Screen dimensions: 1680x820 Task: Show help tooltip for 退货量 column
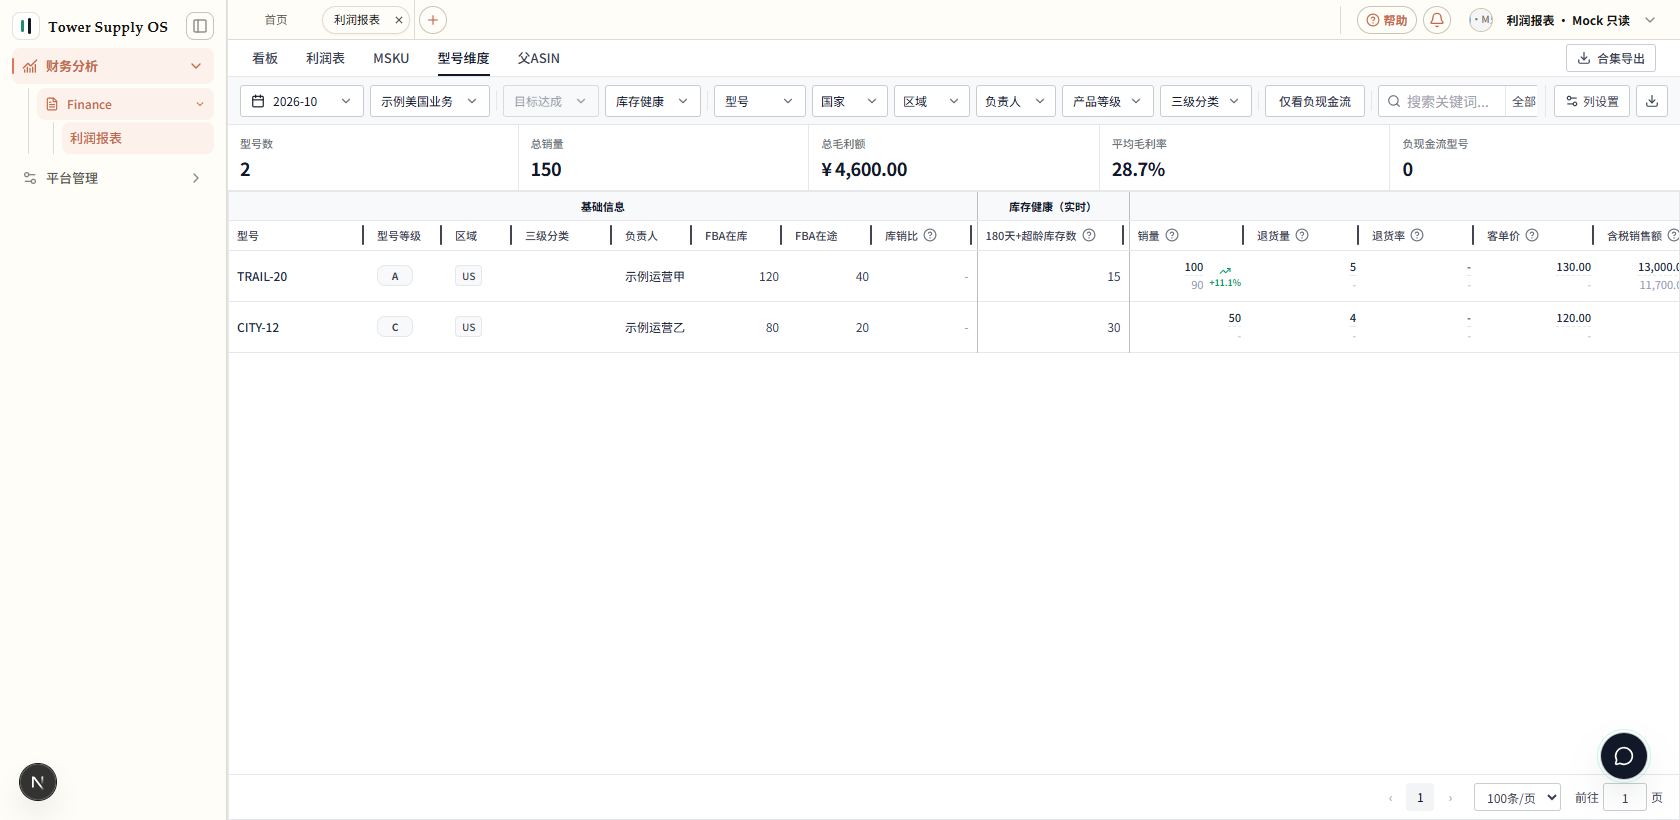[1302, 235]
